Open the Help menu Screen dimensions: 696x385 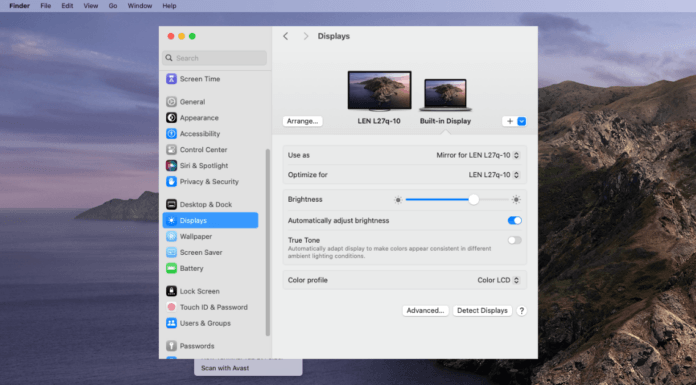tap(169, 6)
